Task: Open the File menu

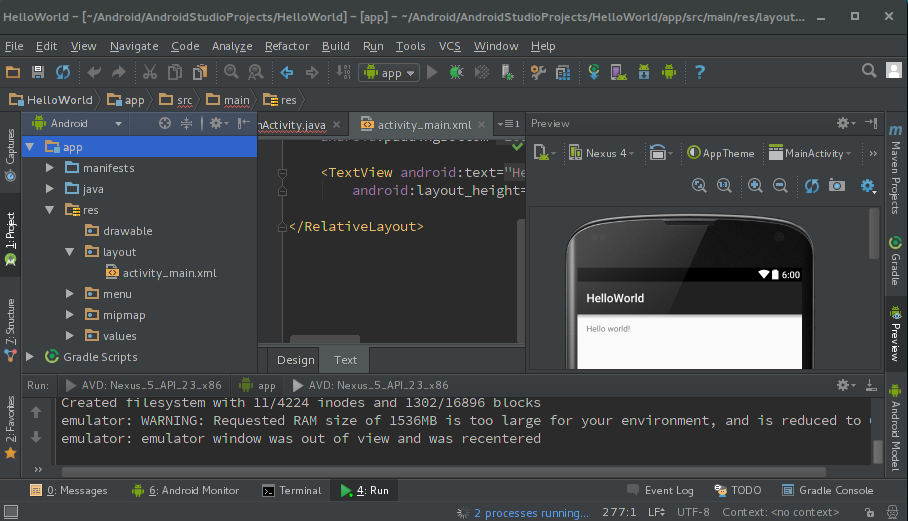Action: click(14, 46)
